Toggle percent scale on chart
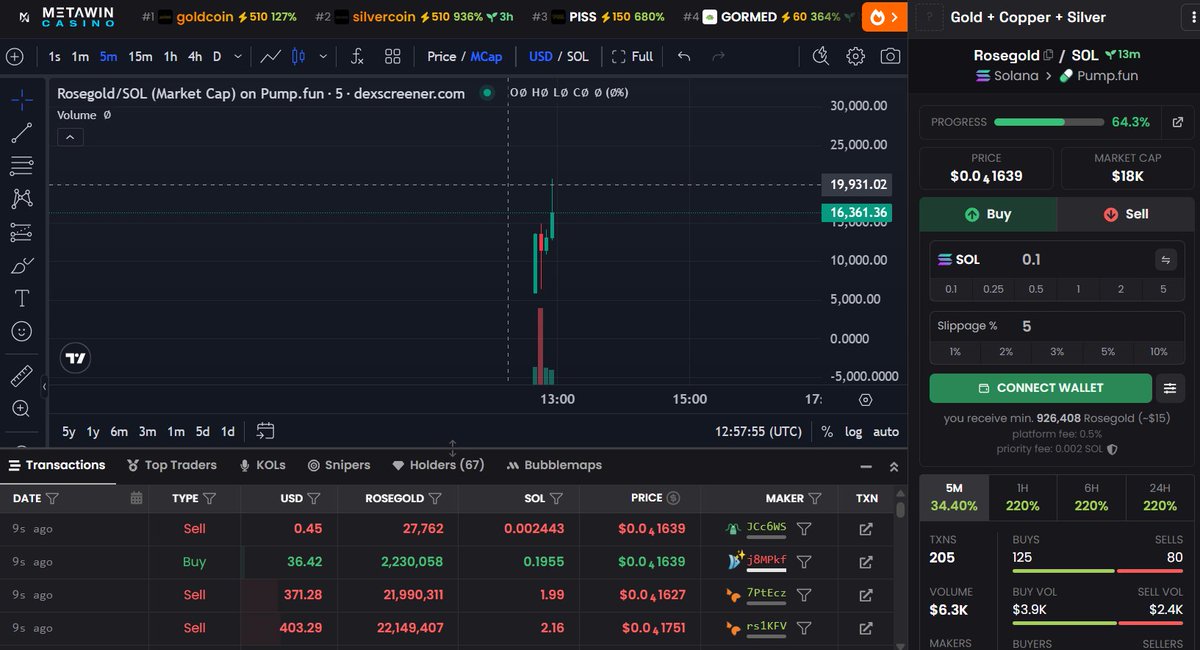Image resolution: width=1200 pixels, height=650 pixels. point(827,432)
